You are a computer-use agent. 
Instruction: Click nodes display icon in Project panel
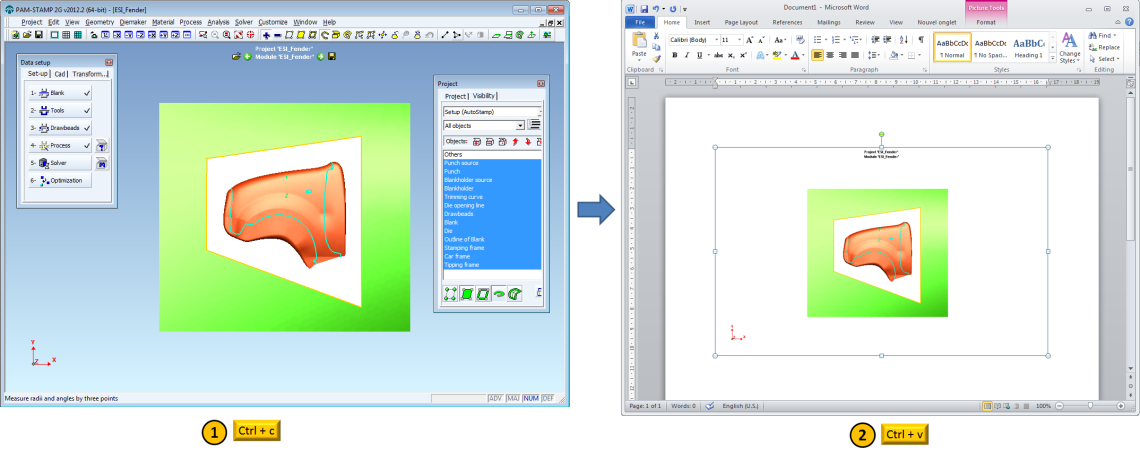pyautogui.click(x=449, y=294)
